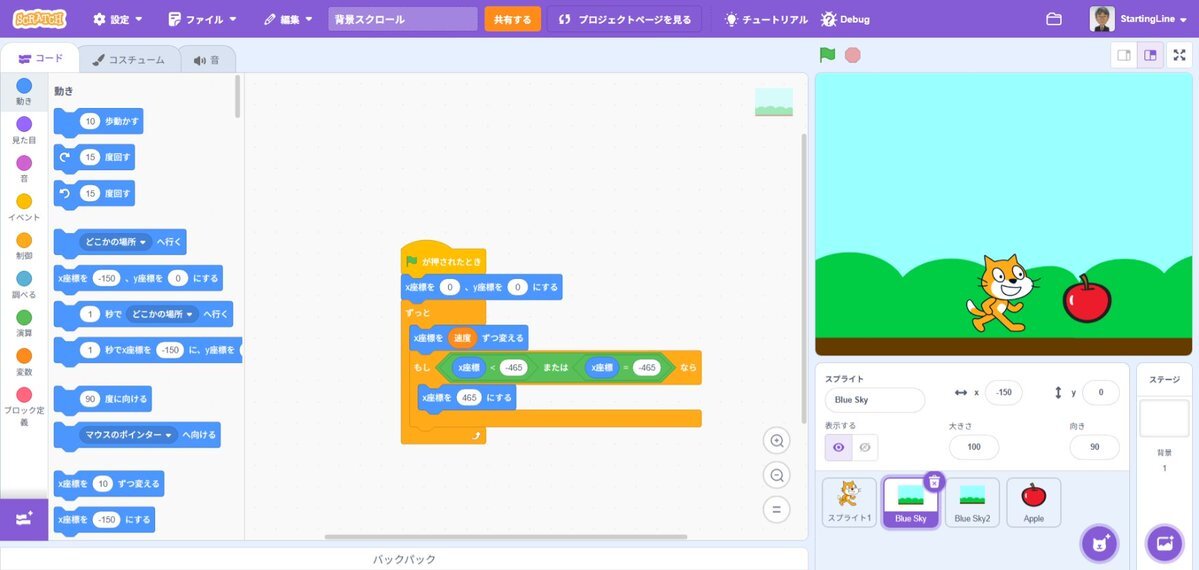Image resolution: width=1199 pixels, height=570 pixels.
Task: Open the ファイル file menu
Action: point(203,19)
